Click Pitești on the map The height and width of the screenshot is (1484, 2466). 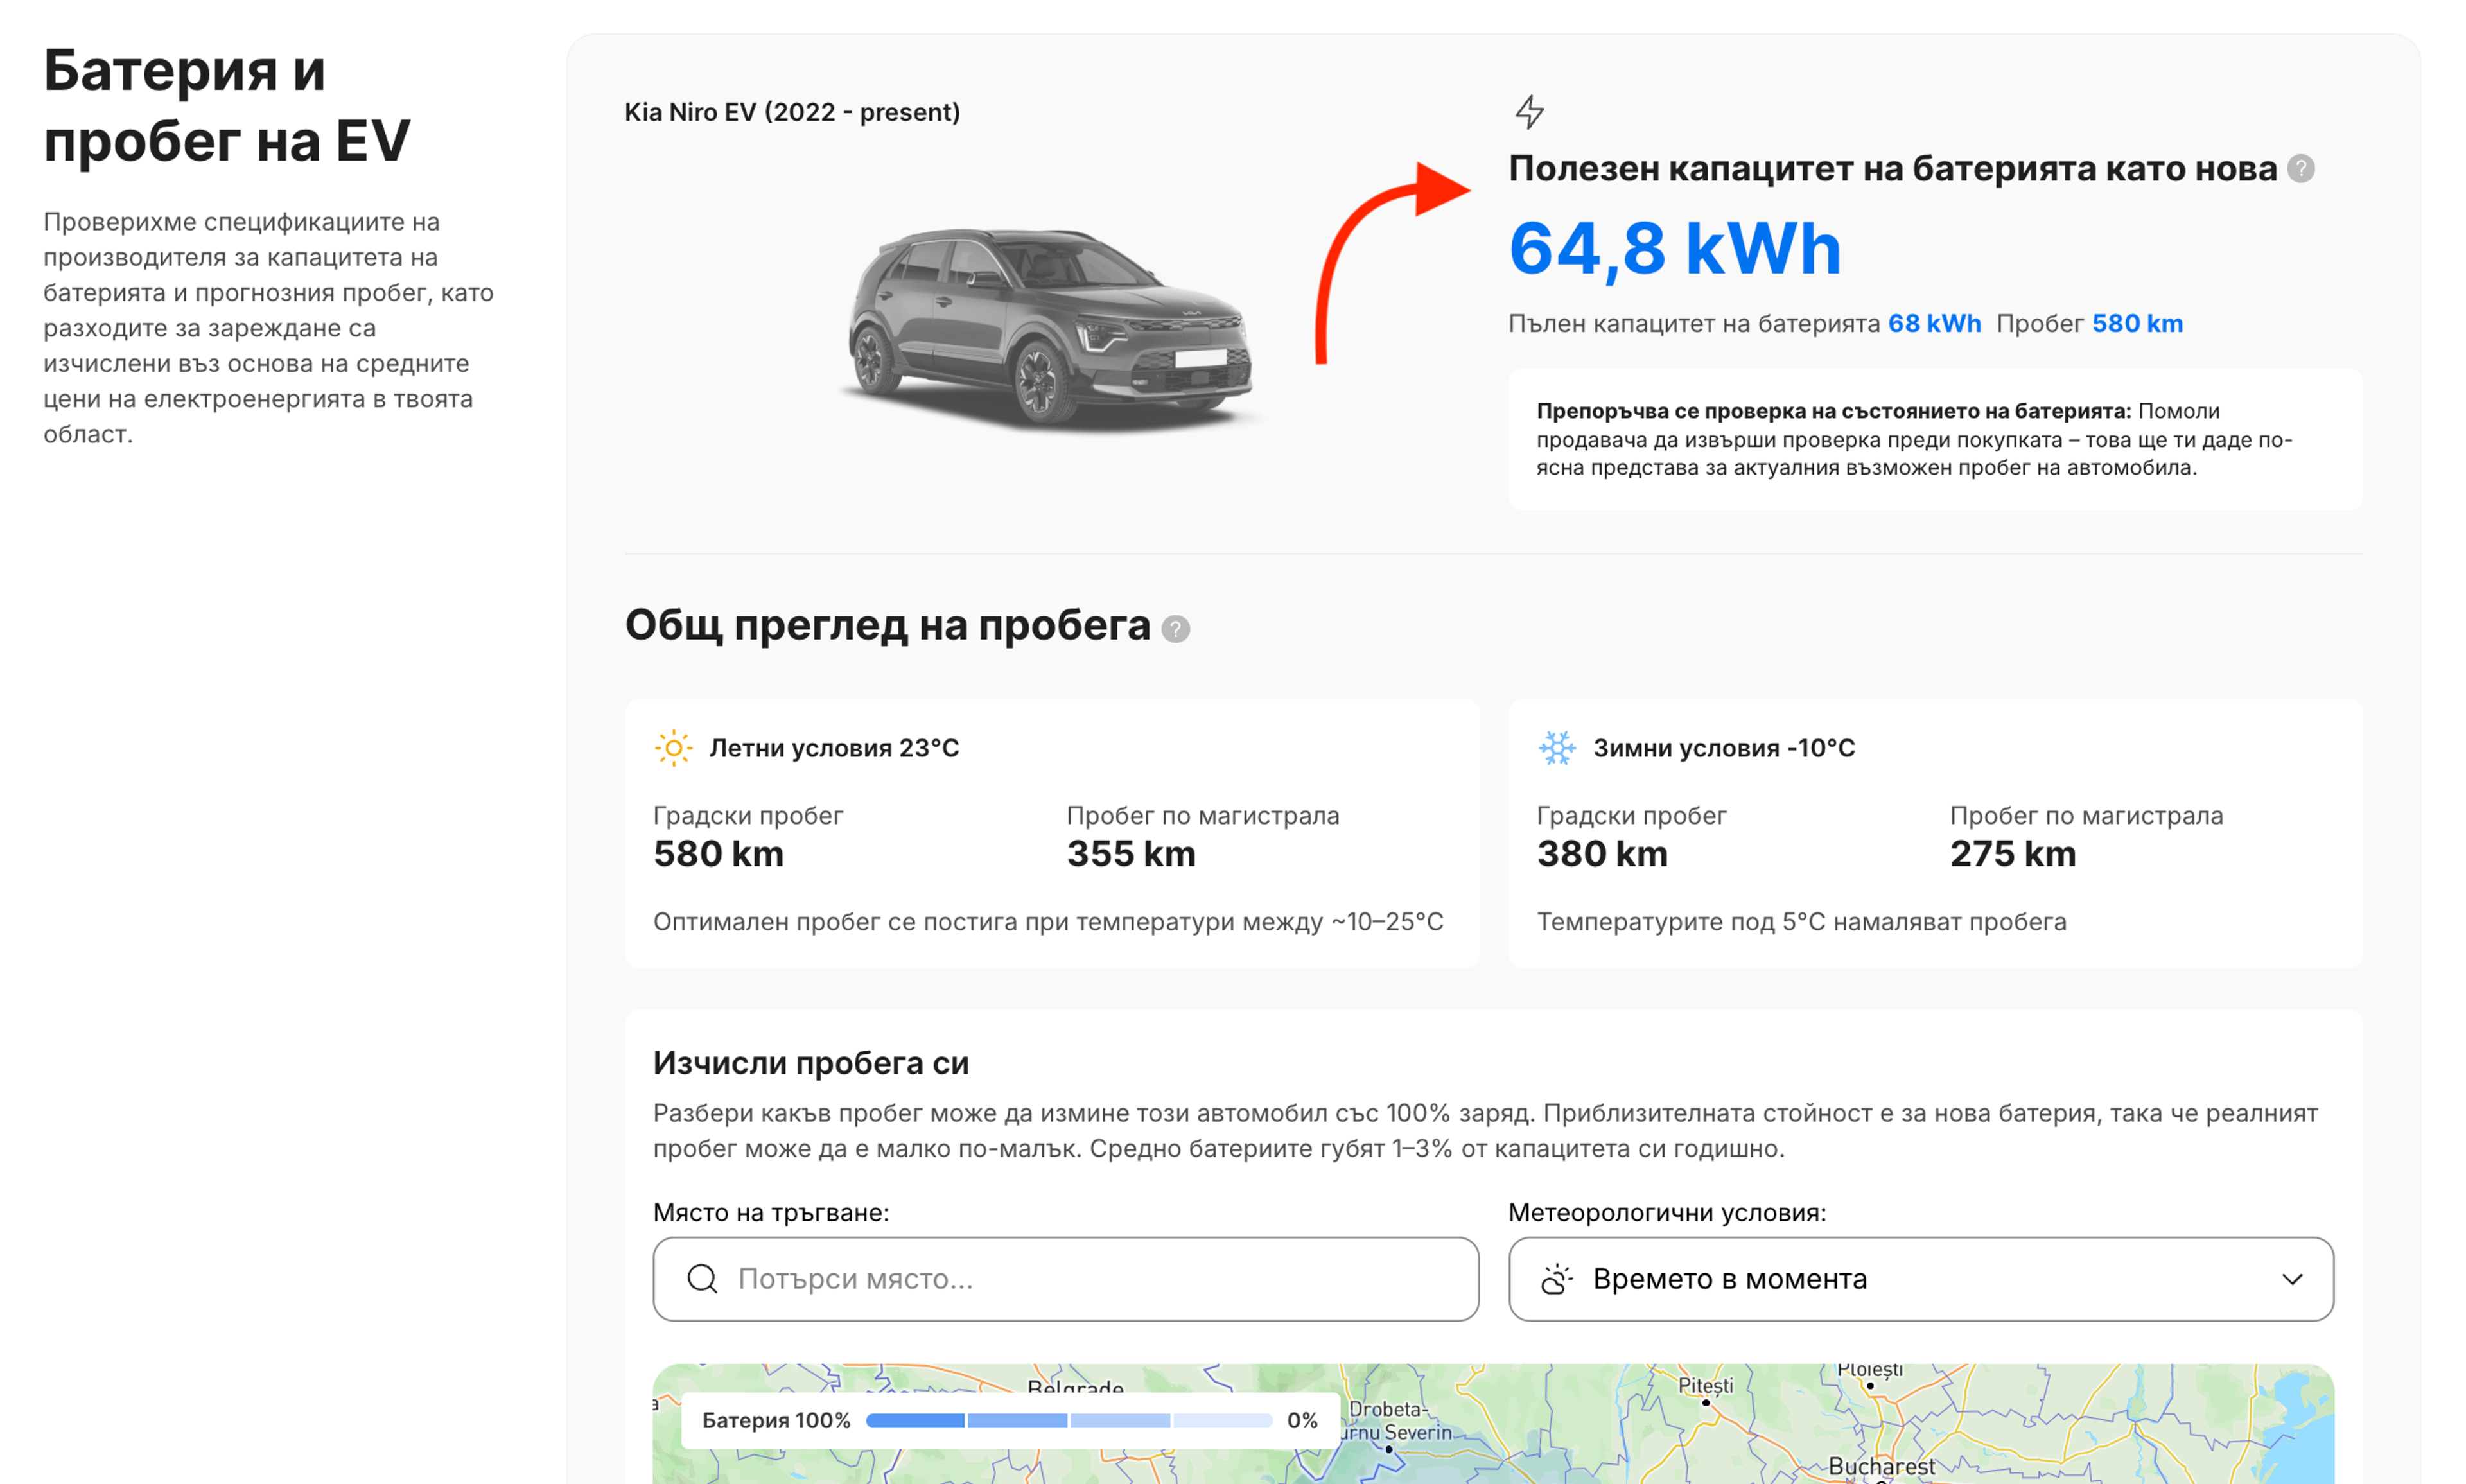(1705, 1386)
